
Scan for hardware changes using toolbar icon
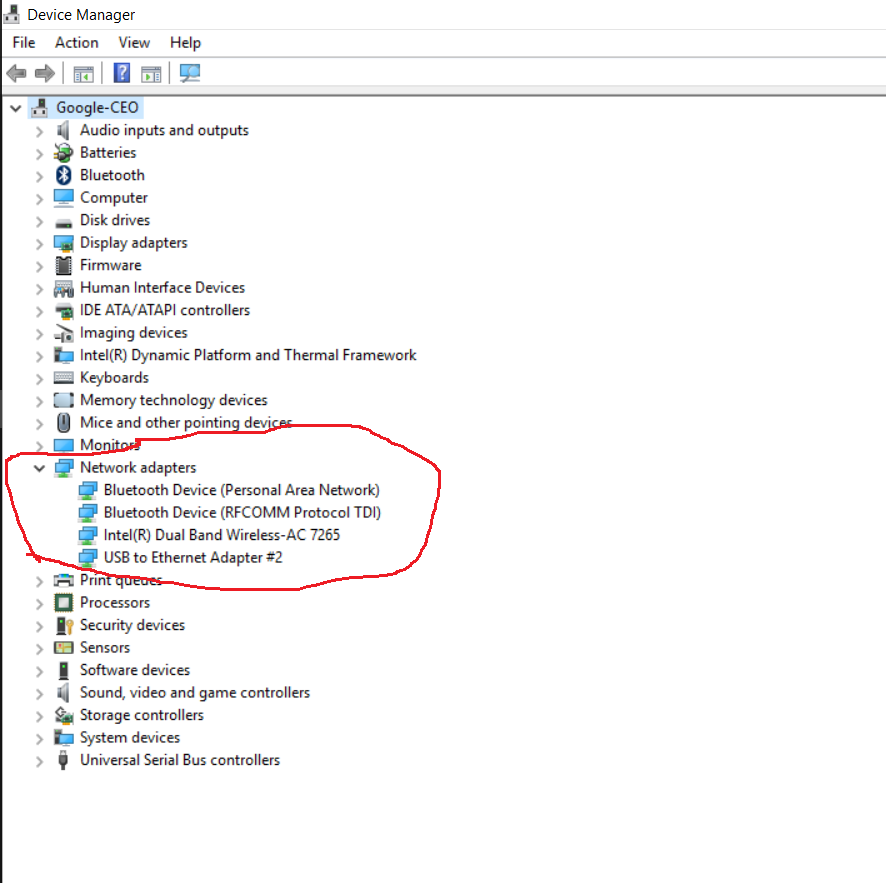tap(190, 72)
